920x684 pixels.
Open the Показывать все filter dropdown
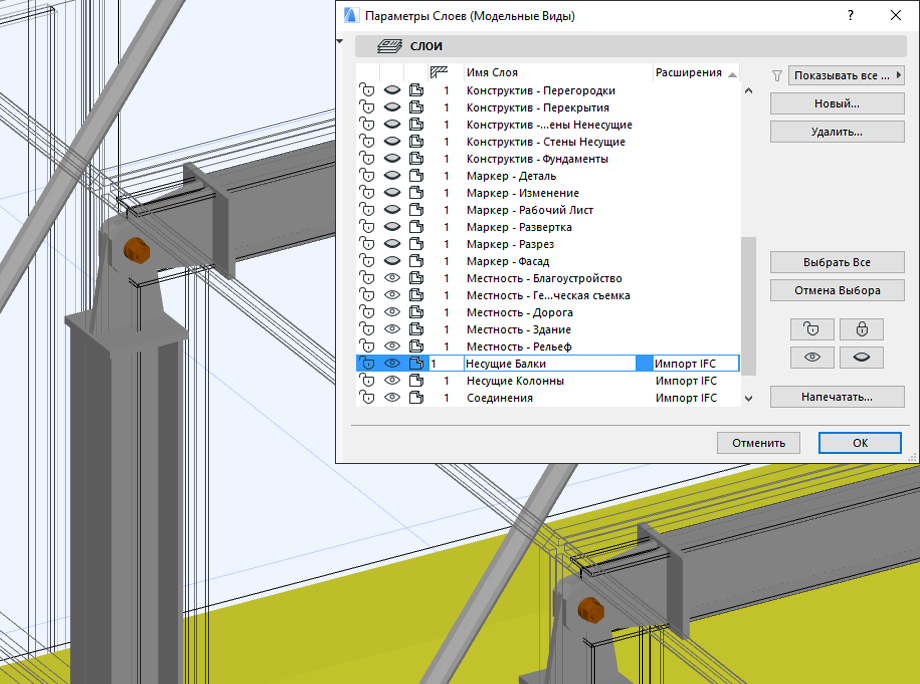[846, 75]
